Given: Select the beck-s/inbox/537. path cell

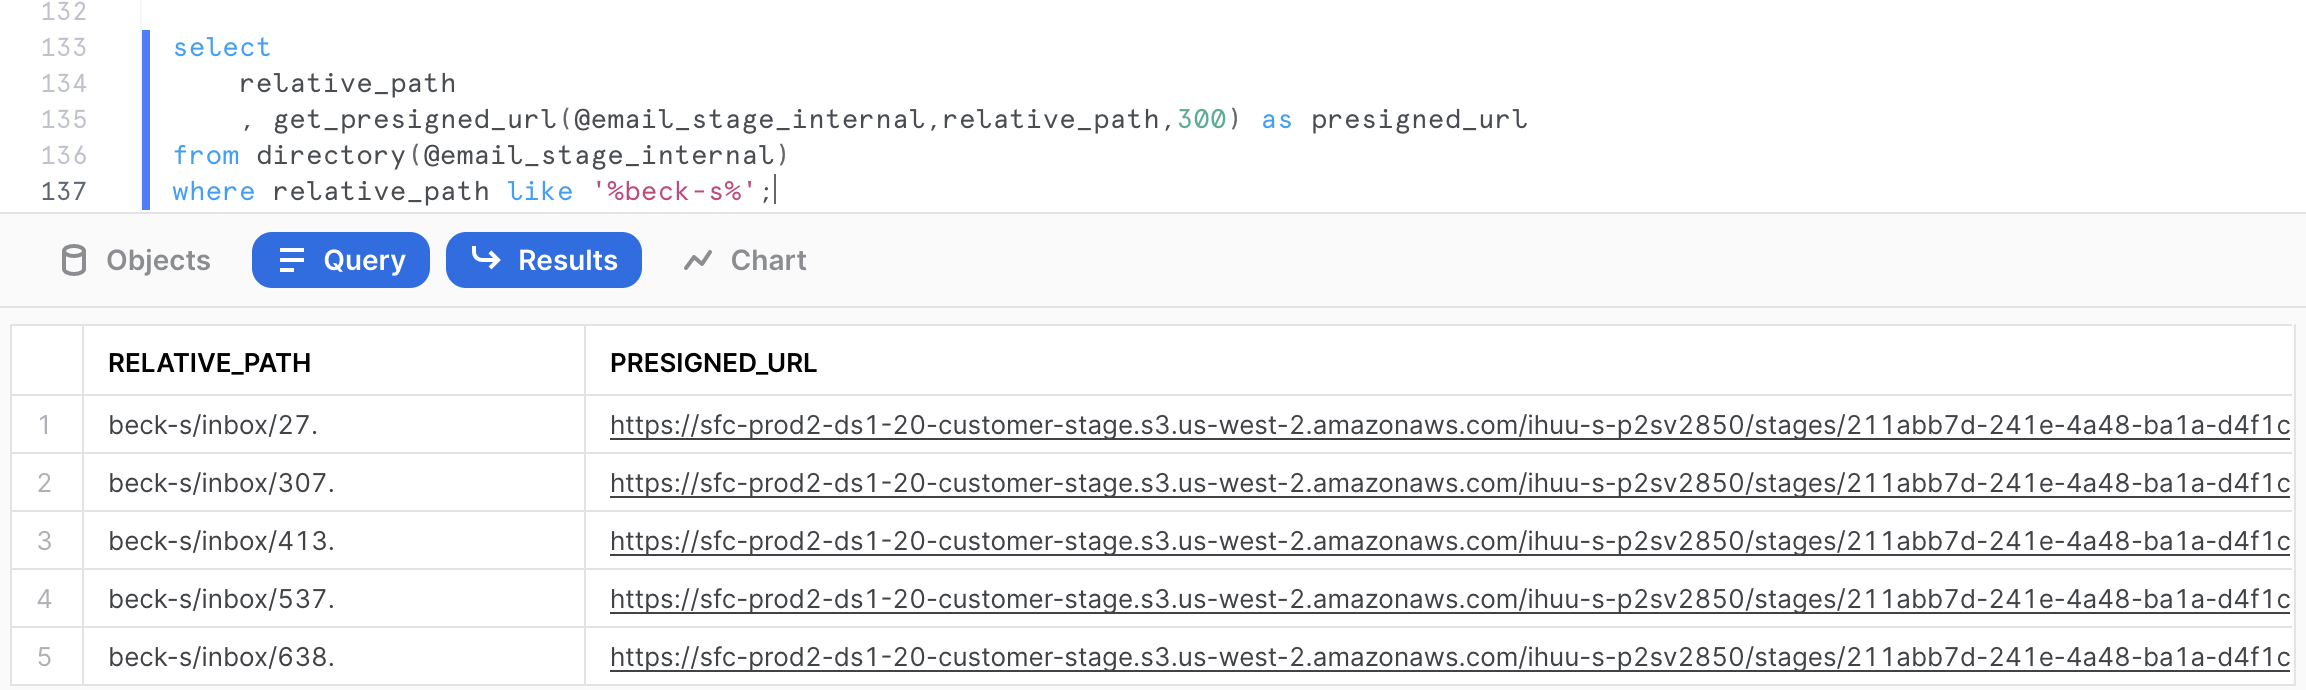Looking at the screenshot, I should (x=221, y=599).
